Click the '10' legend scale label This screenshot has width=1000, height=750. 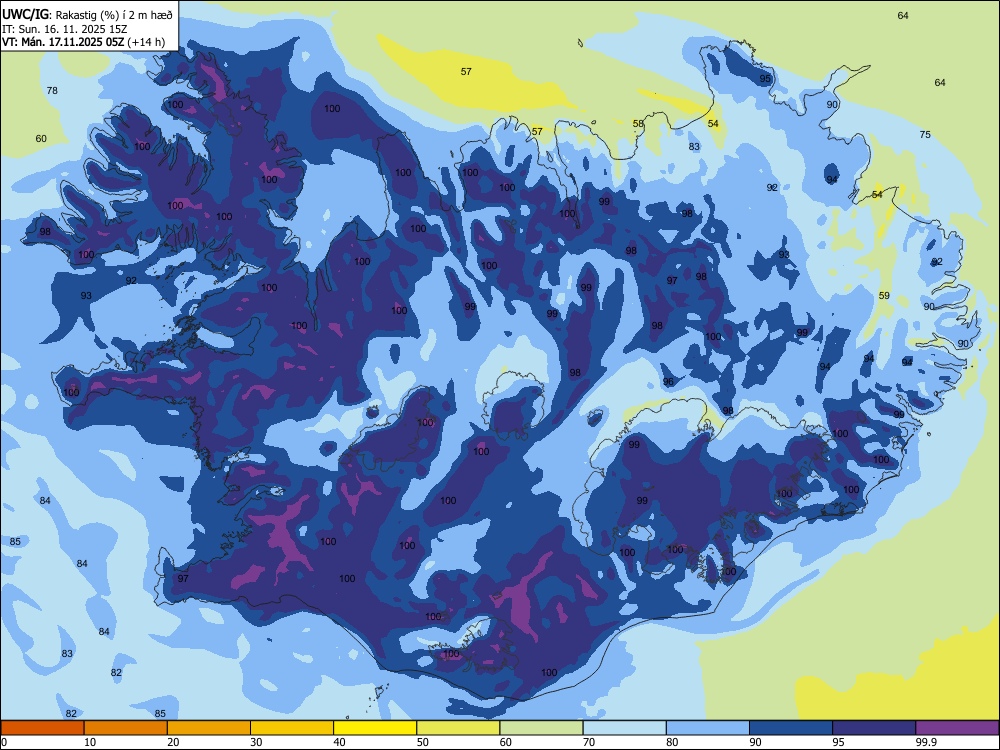pos(90,742)
